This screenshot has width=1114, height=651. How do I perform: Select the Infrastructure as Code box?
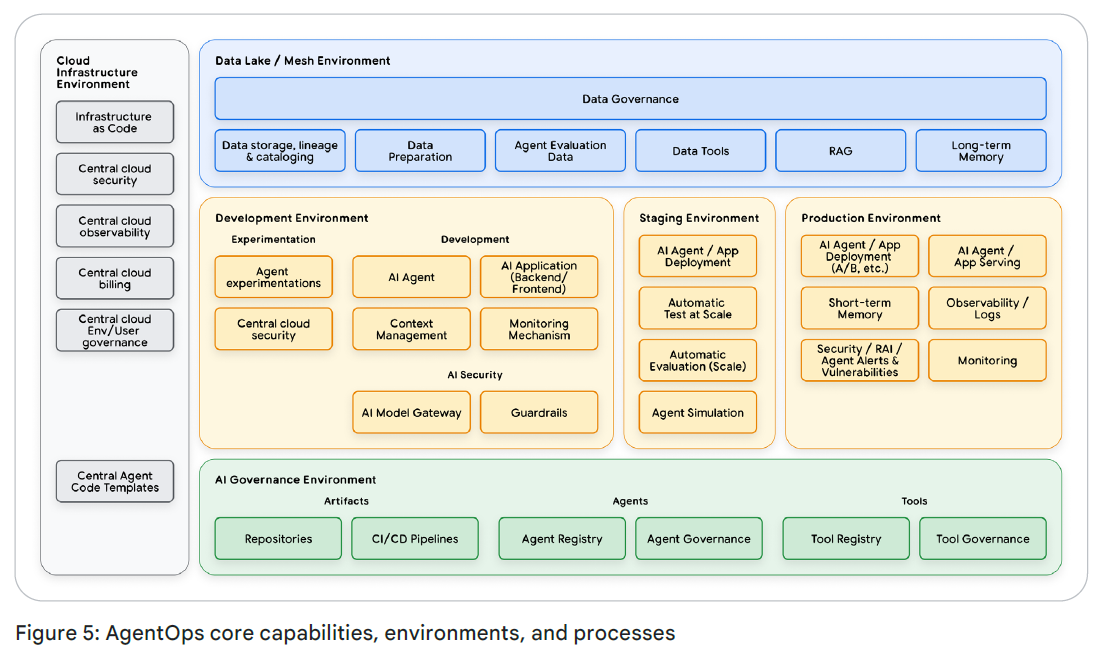[x=114, y=122]
